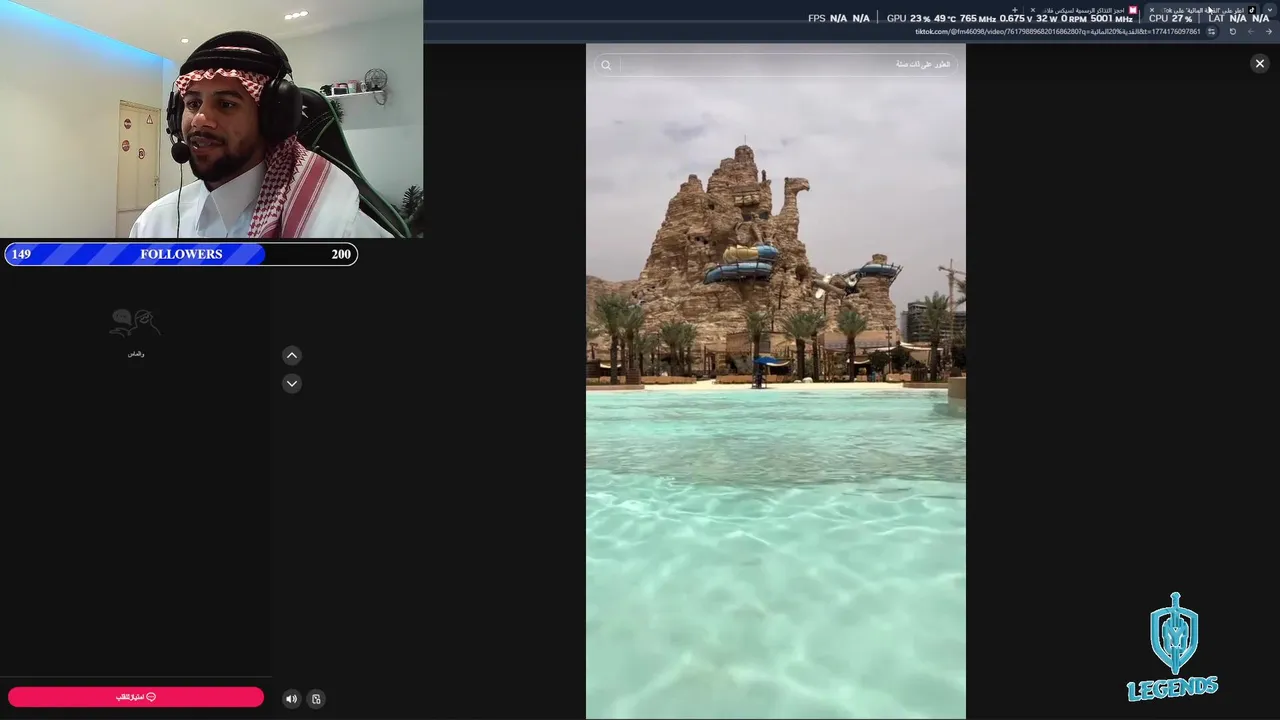The image size is (1280, 720).
Task: Click the left arrow navigation button
Action: click(1251, 31)
